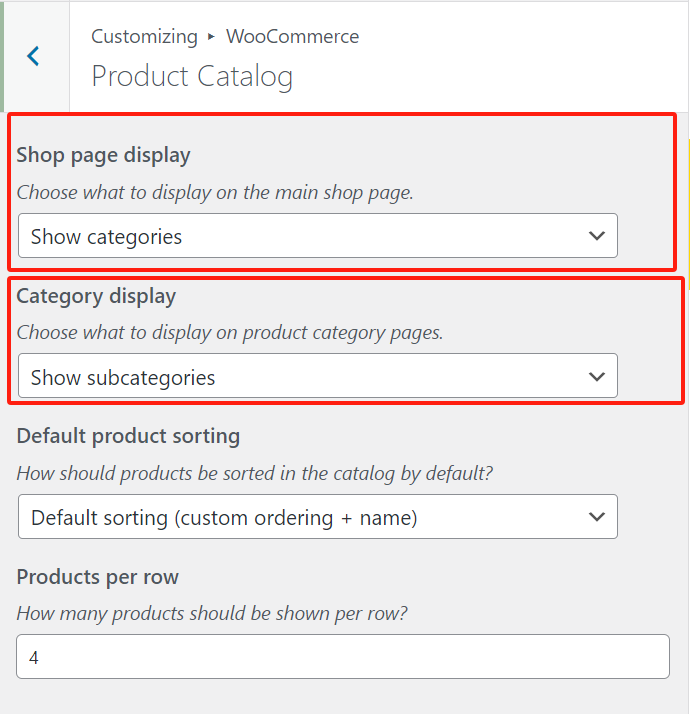Click the WooCommerce breadcrumb text
The image size is (690, 714).
tap(292, 37)
